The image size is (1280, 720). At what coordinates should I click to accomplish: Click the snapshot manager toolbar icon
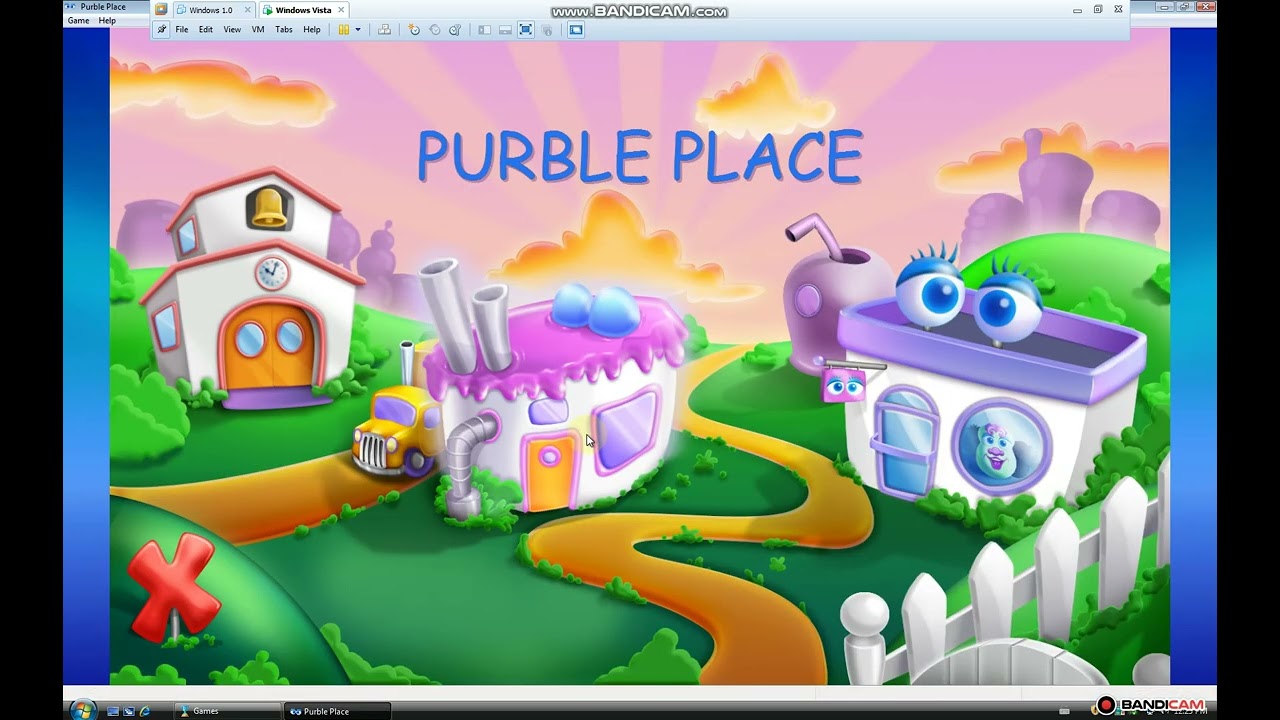pyautogui.click(x=455, y=30)
